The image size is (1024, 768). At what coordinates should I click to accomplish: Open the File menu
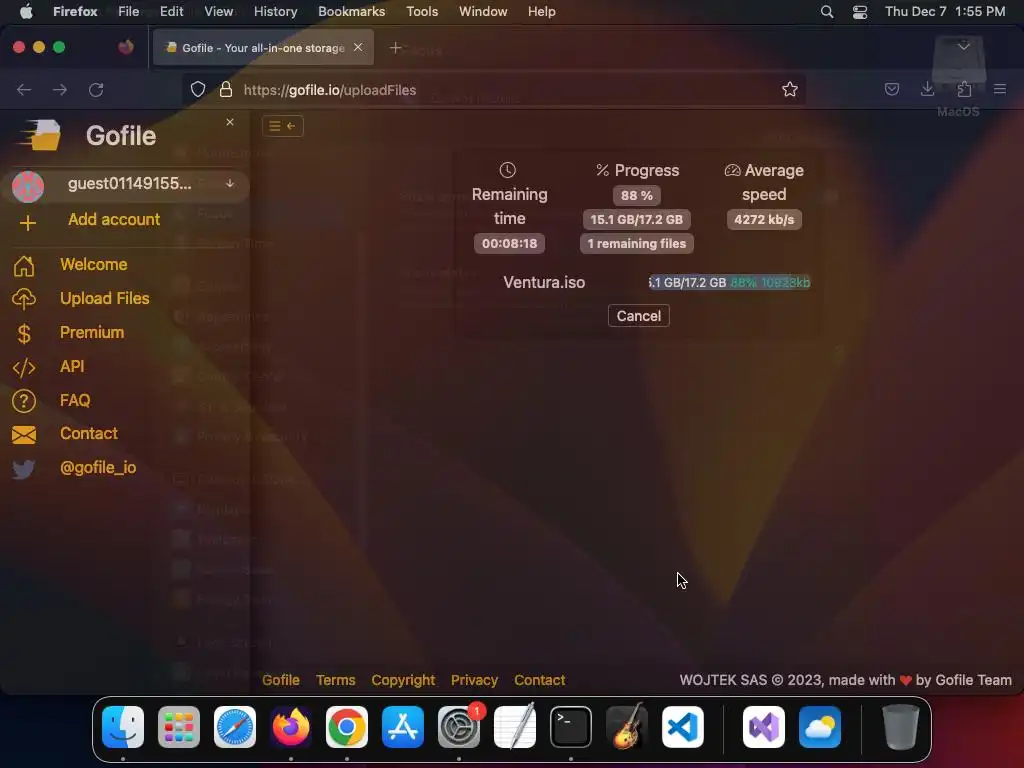(x=128, y=12)
